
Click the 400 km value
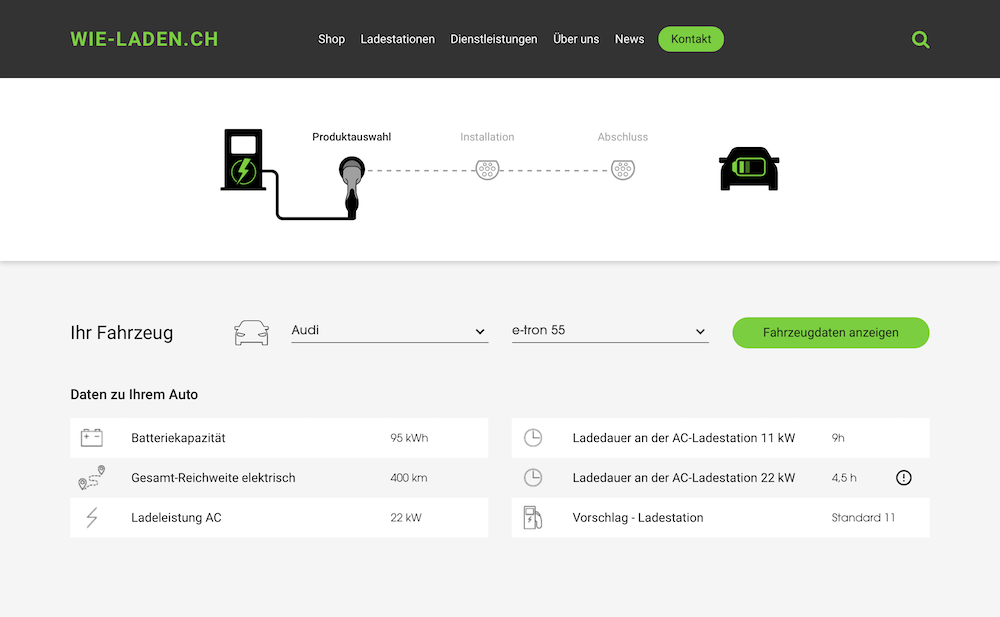[409, 477]
